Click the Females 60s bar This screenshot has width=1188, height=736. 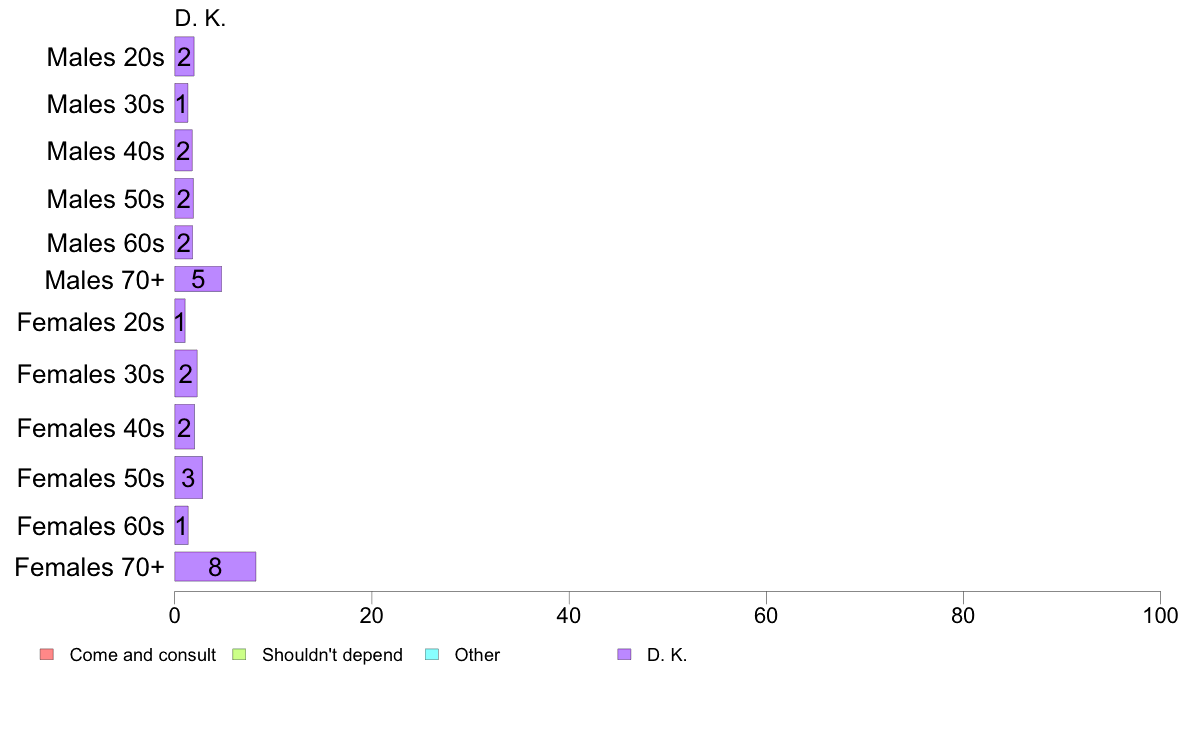click(x=181, y=526)
